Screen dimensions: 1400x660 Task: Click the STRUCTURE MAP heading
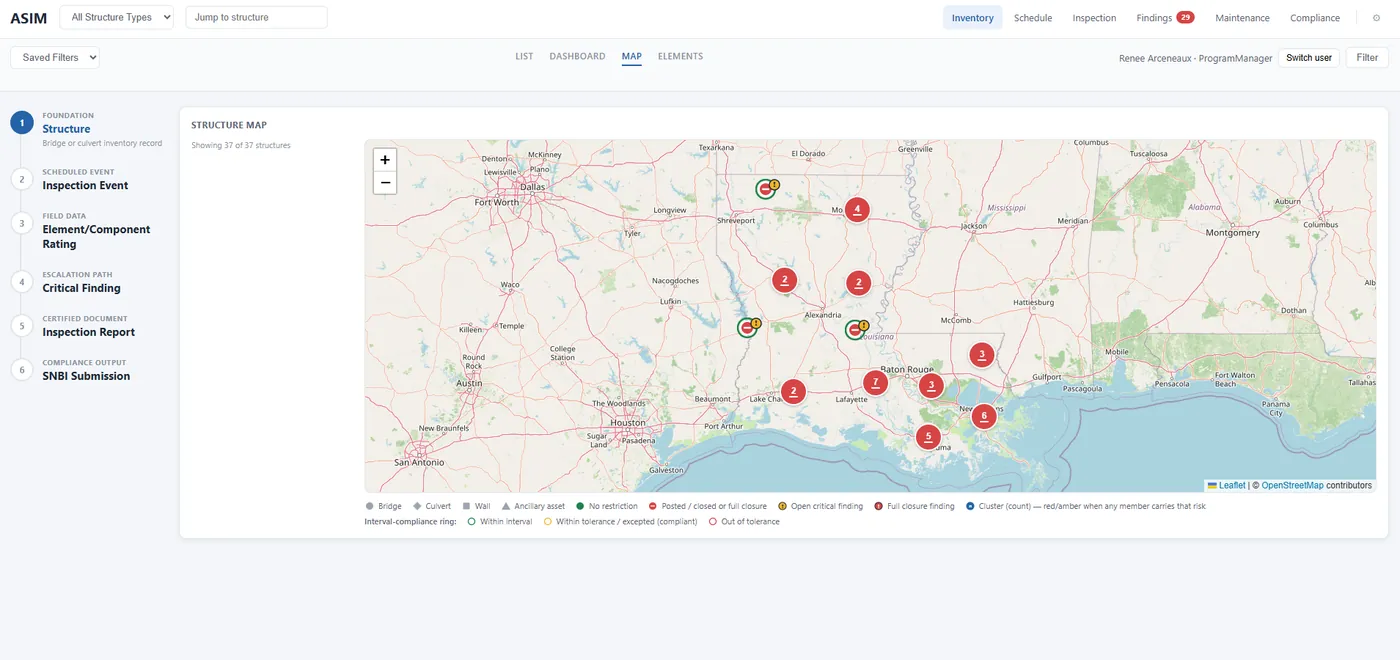[x=229, y=125]
